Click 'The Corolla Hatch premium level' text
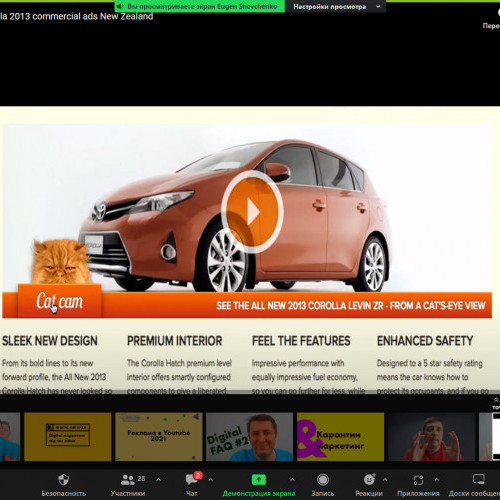This screenshot has width=500, height=500. [179, 363]
